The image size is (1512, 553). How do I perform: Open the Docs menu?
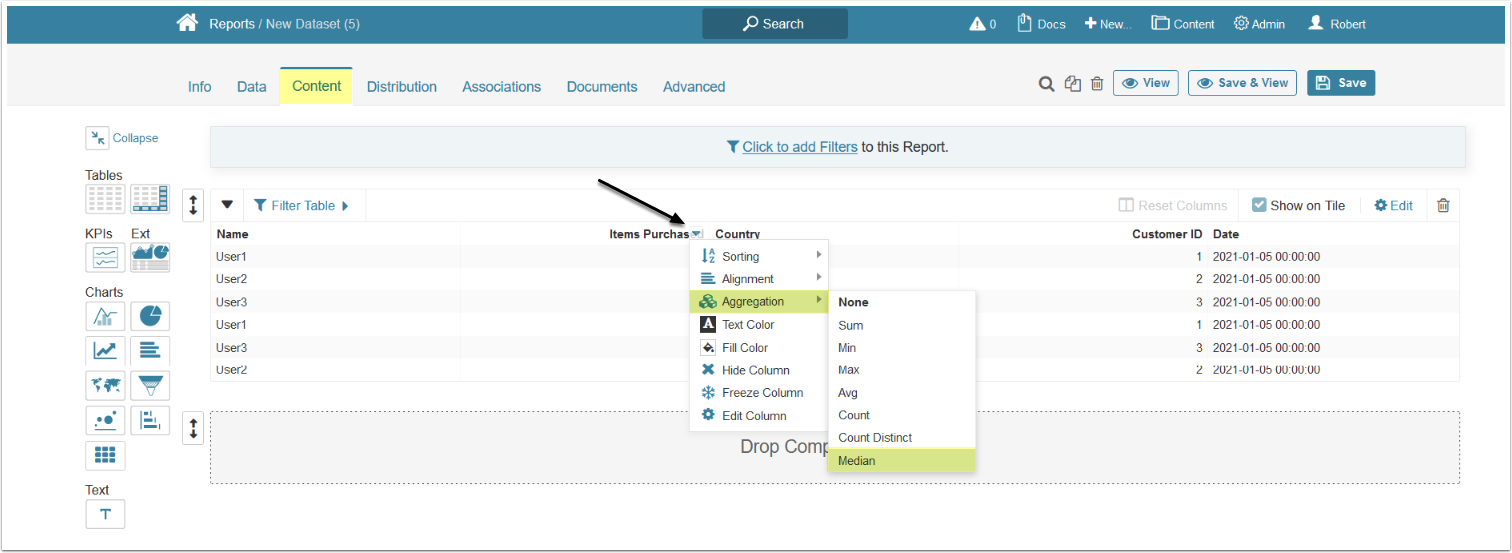pos(1042,24)
